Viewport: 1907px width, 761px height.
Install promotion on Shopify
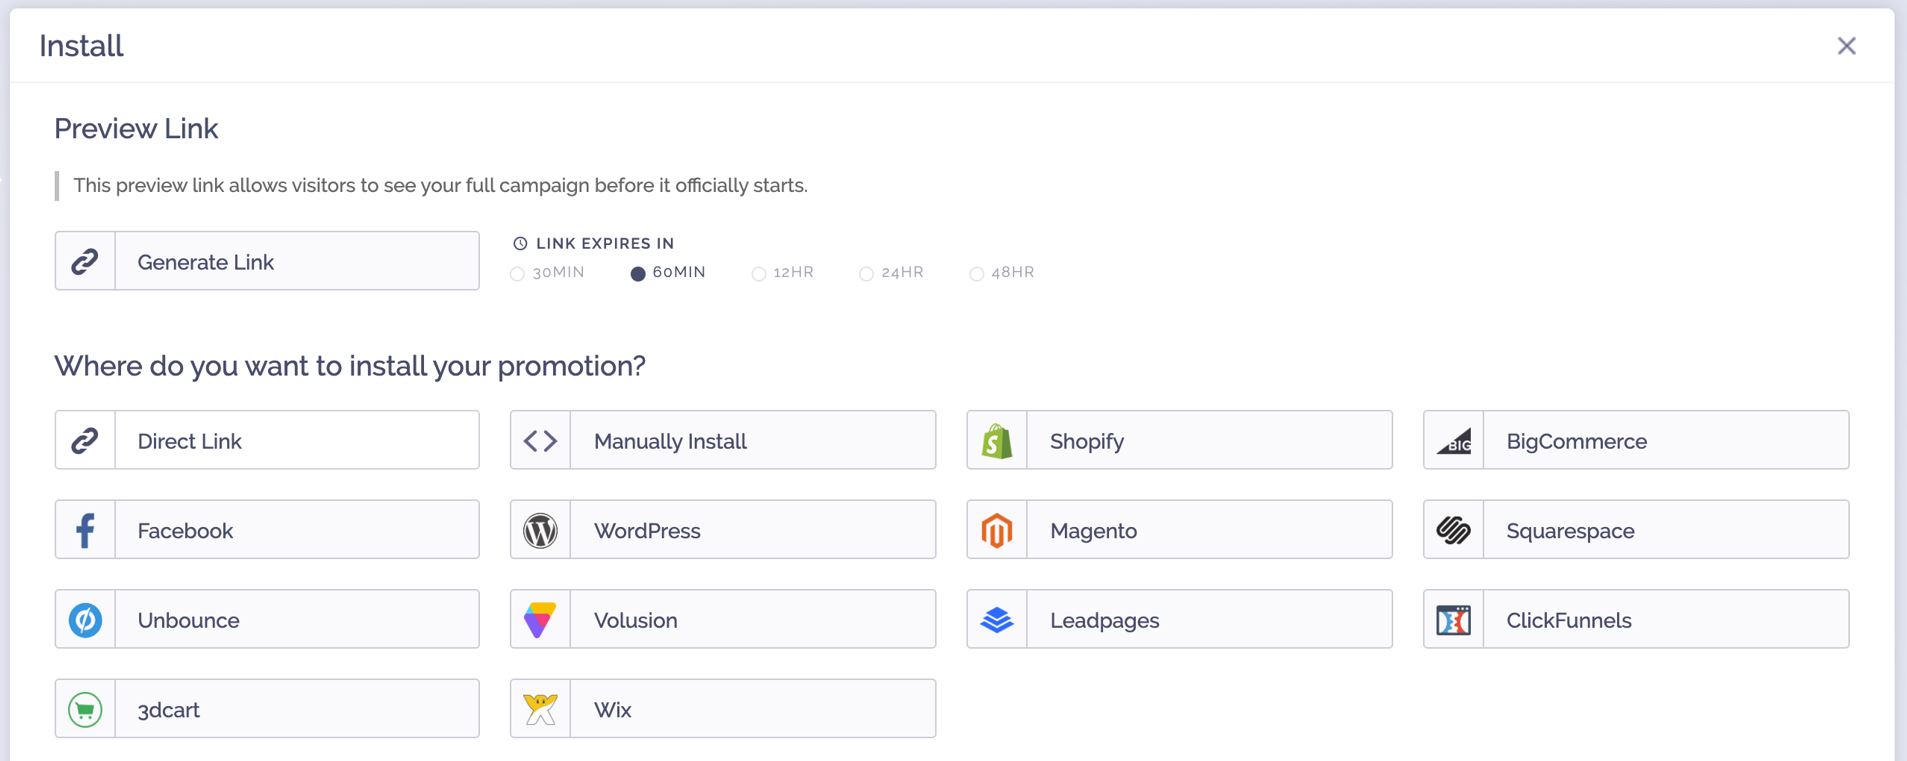(x=1180, y=440)
